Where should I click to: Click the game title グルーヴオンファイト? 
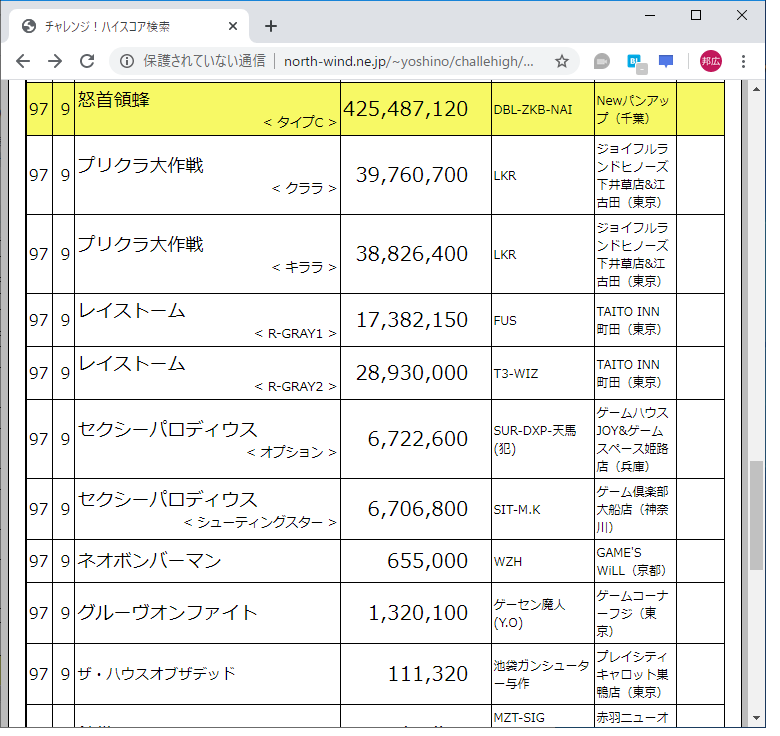tap(168, 613)
